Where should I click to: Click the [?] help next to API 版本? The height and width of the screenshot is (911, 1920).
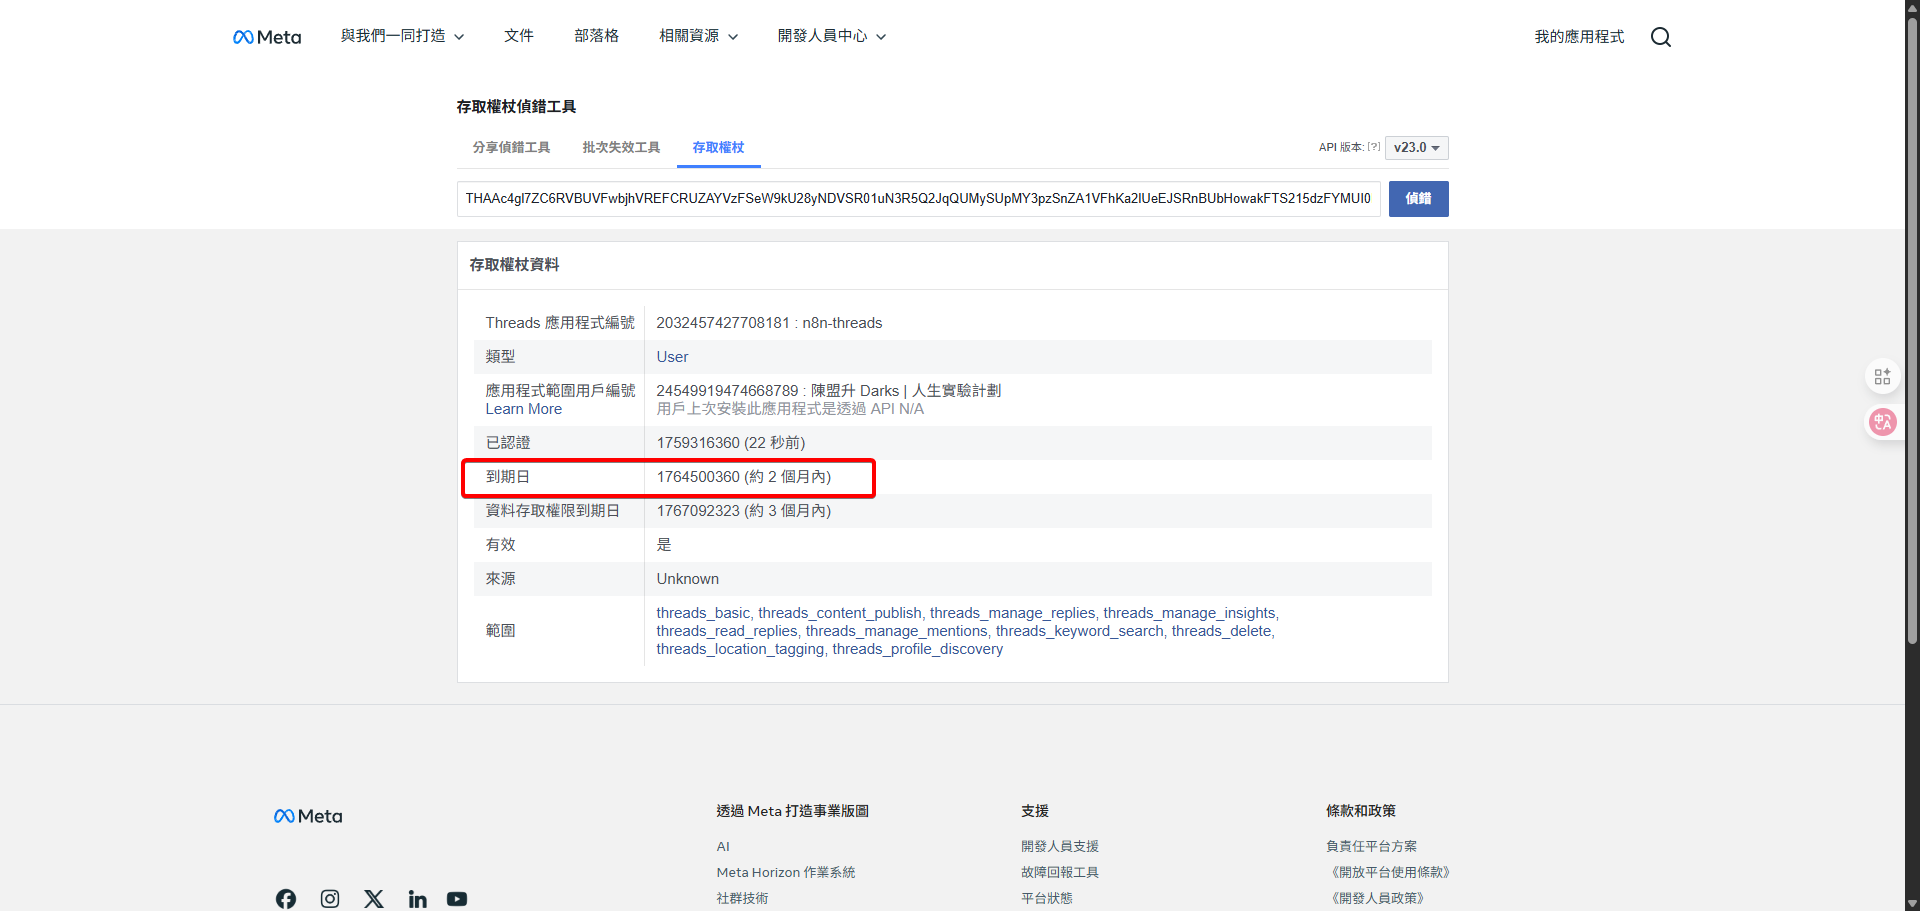point(1372,146)
